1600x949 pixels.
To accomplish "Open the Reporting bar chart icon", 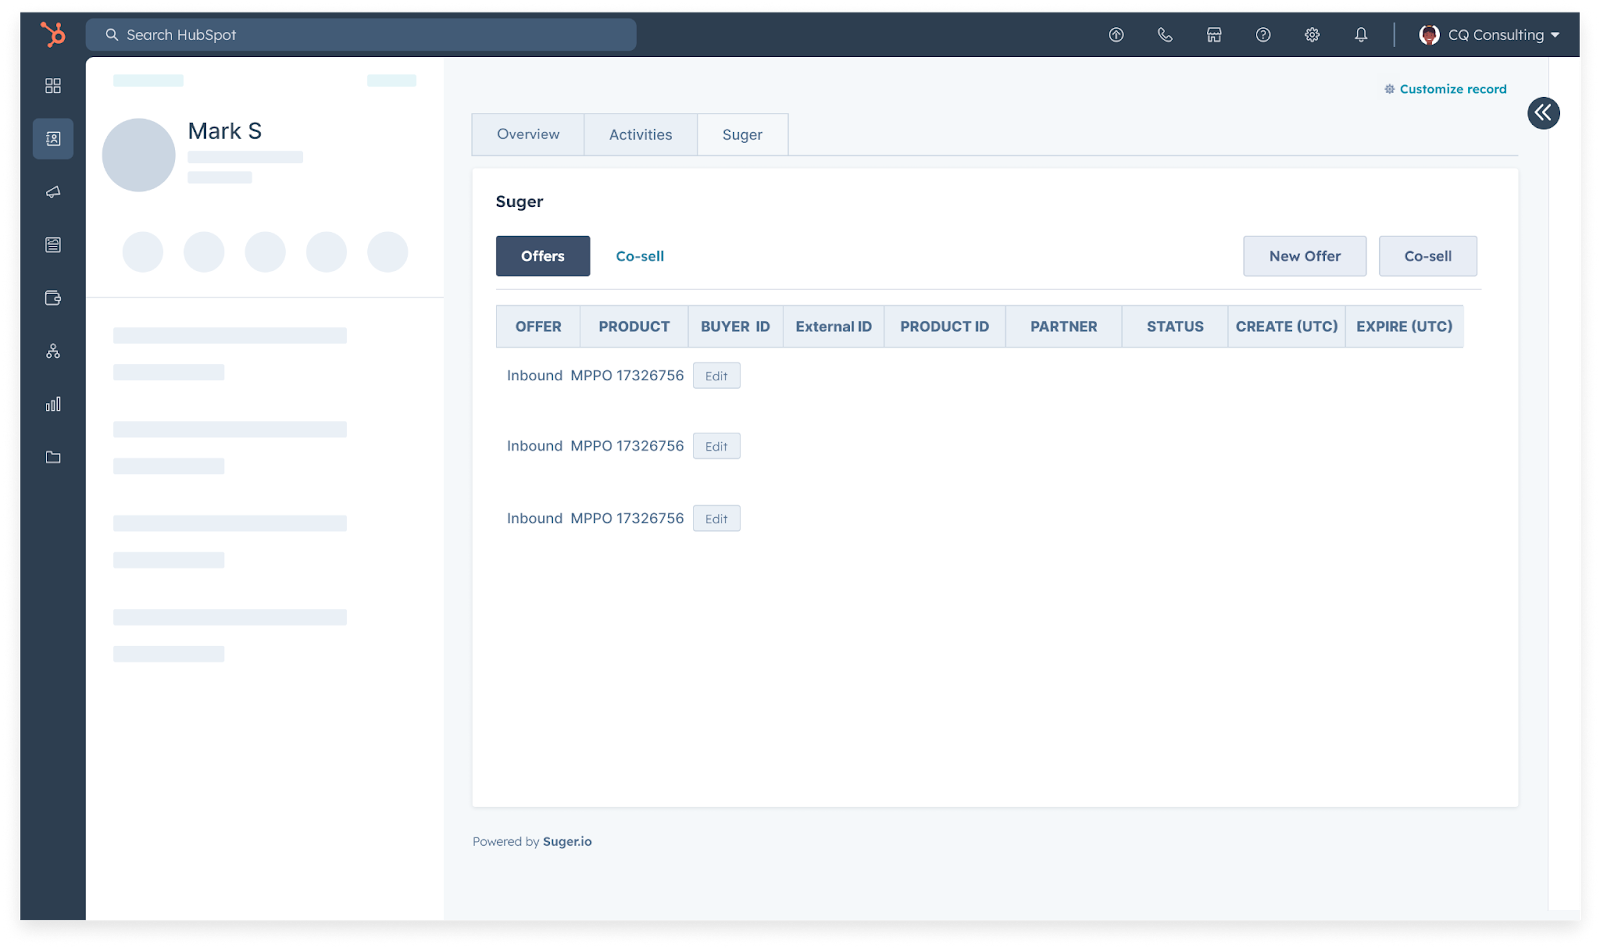I will coord(53,404).
